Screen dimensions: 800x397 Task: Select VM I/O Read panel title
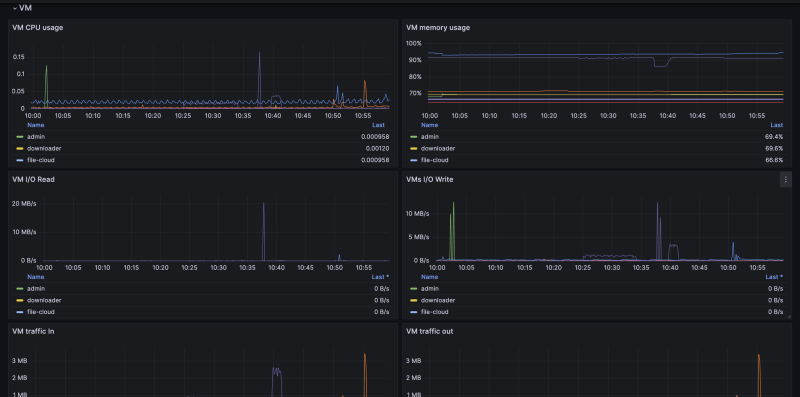tap(33, 180)
